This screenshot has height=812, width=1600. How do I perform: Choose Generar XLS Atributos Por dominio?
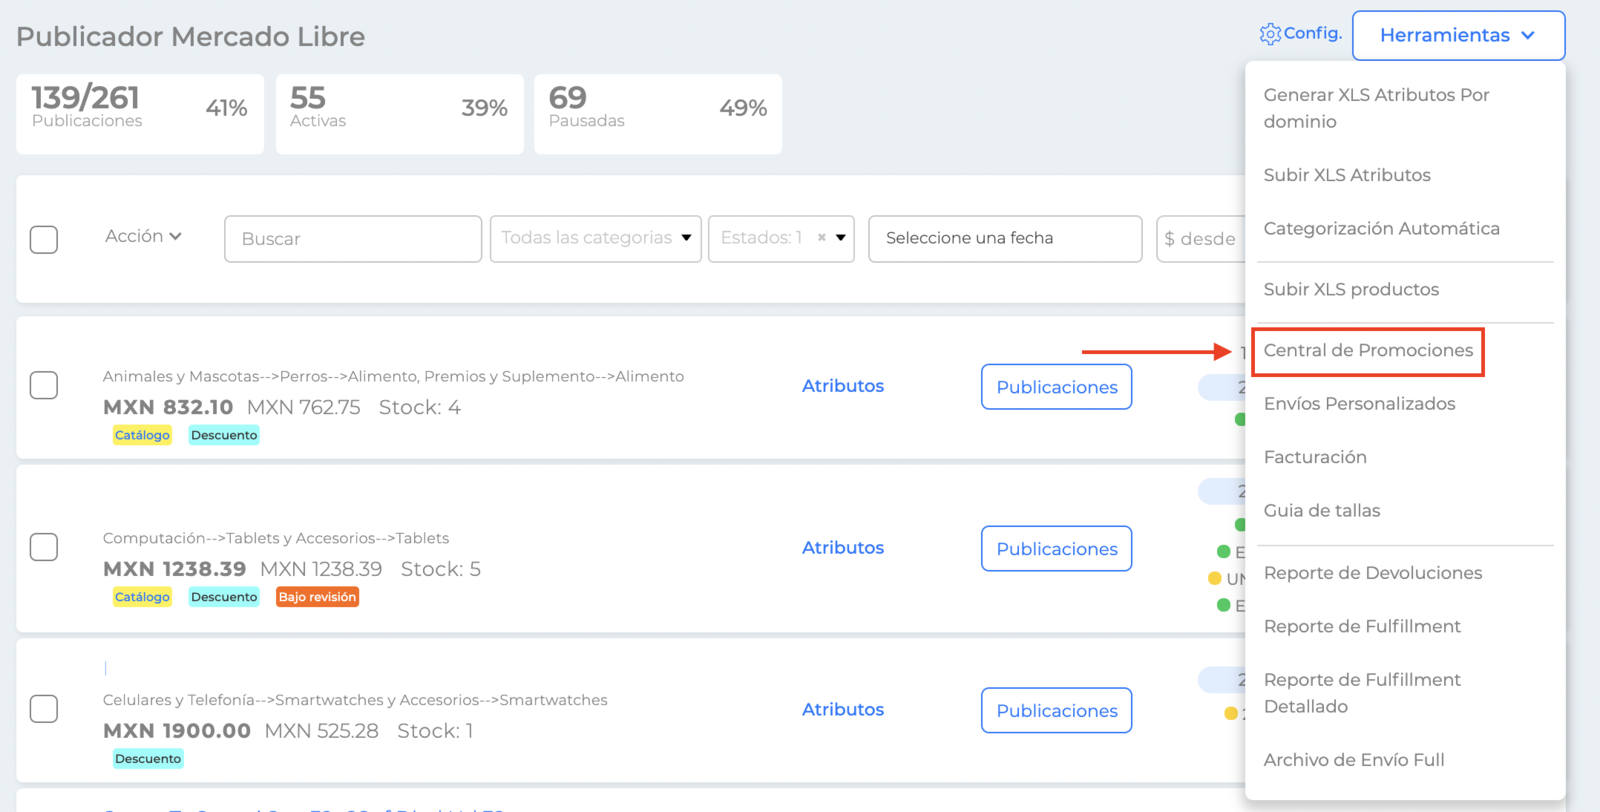tap(1376, 108)
